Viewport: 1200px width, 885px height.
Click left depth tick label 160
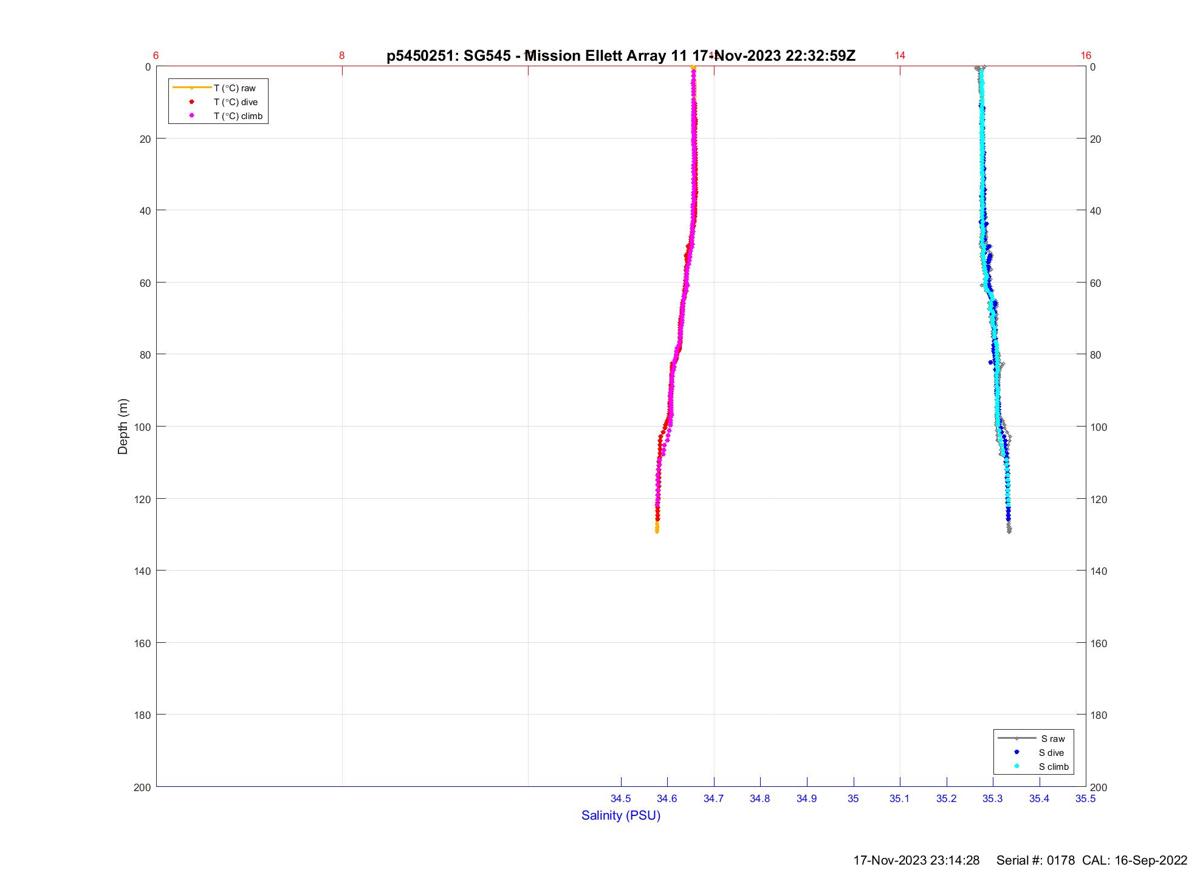141,643
